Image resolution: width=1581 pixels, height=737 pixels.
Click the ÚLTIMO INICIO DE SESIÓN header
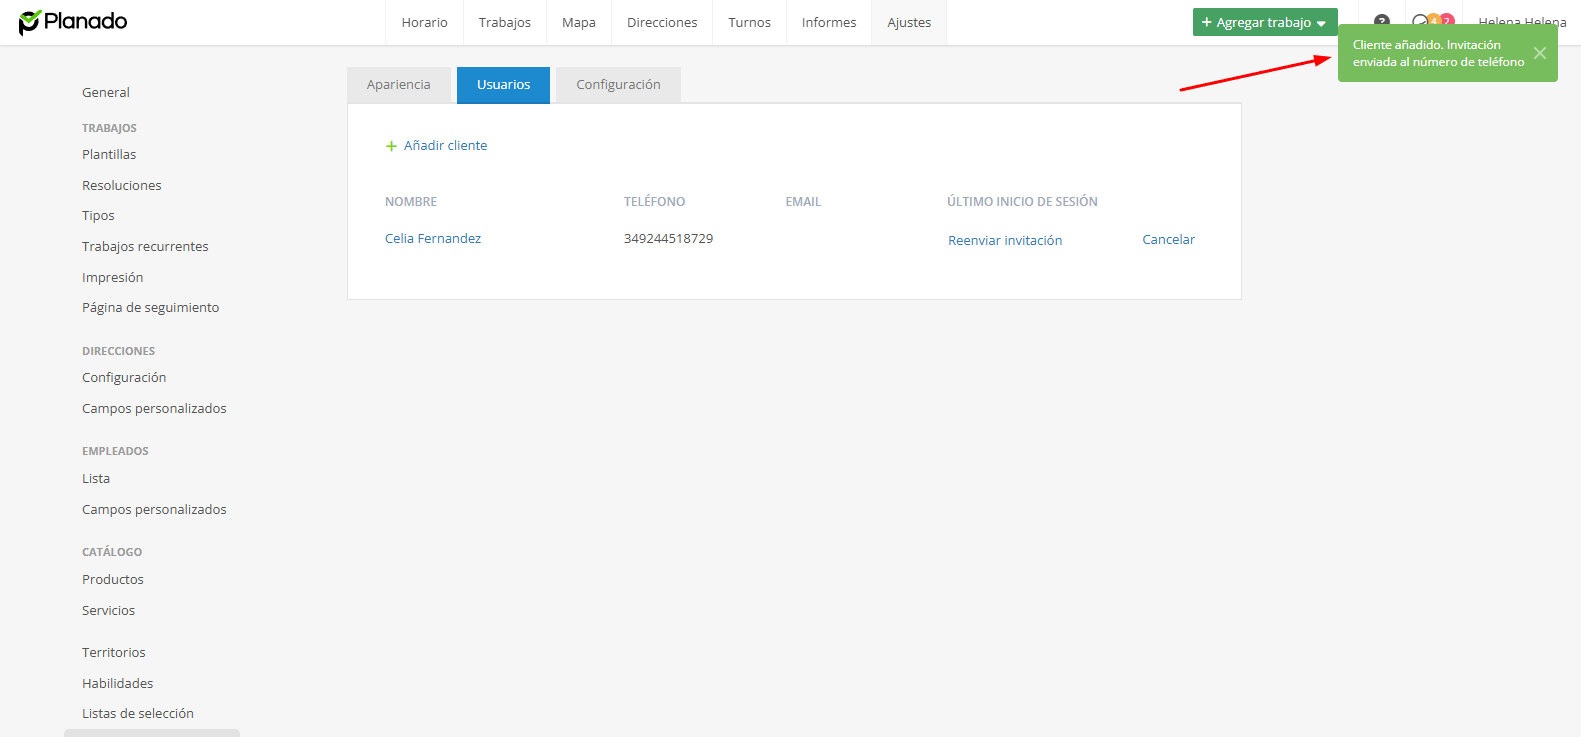tap(1022, 202)
